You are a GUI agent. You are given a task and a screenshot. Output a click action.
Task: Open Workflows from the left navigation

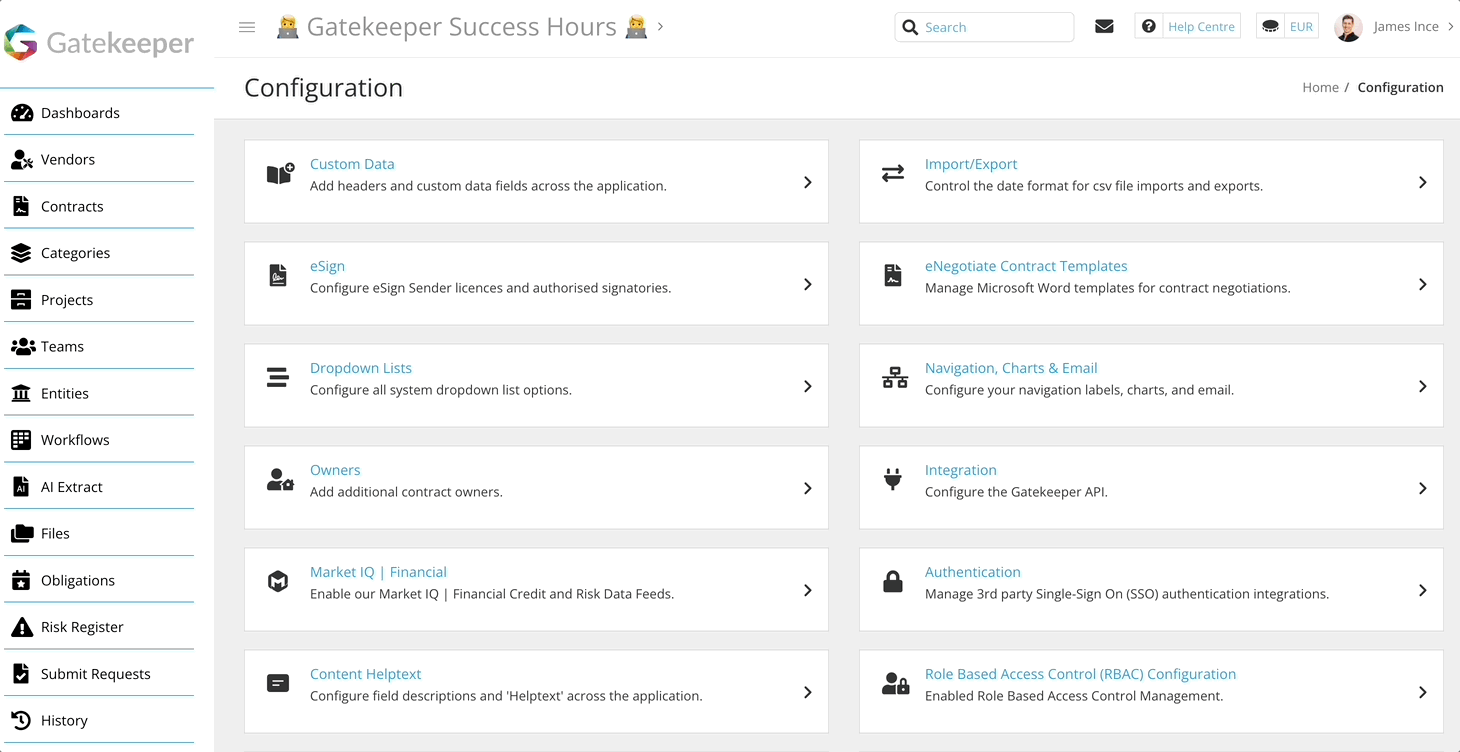[75, 439]
